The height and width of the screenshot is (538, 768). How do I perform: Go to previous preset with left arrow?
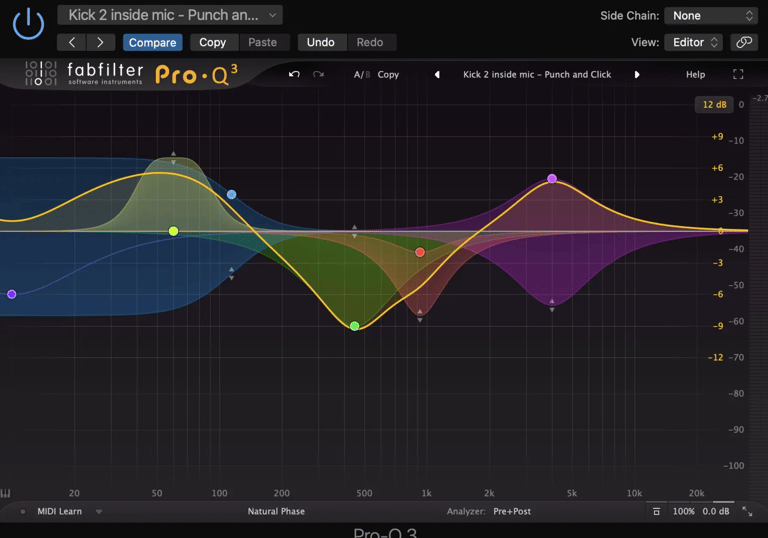pyautogui.click(x=72, y=43)
